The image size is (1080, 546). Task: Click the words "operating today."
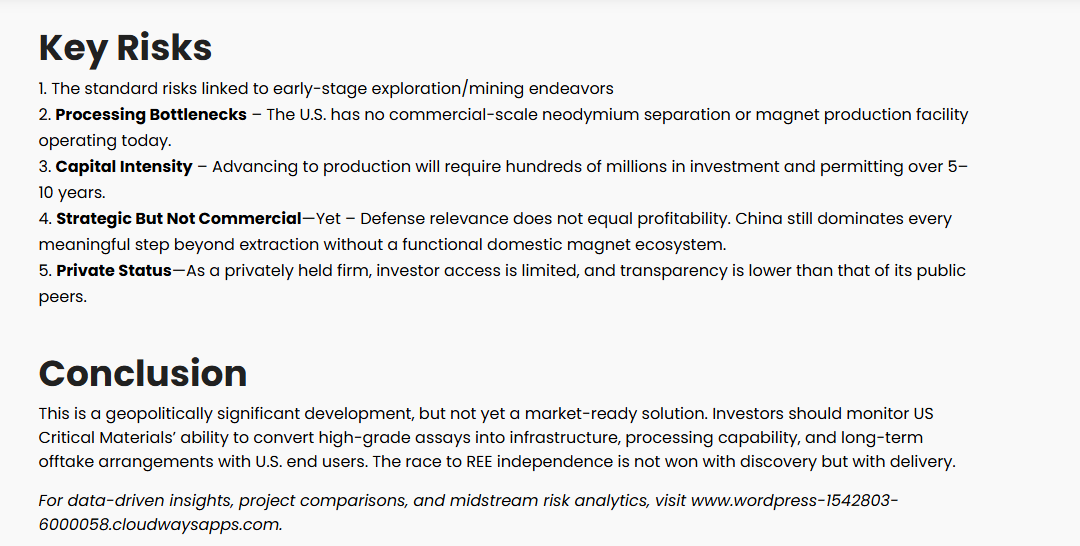click(105, 140)
